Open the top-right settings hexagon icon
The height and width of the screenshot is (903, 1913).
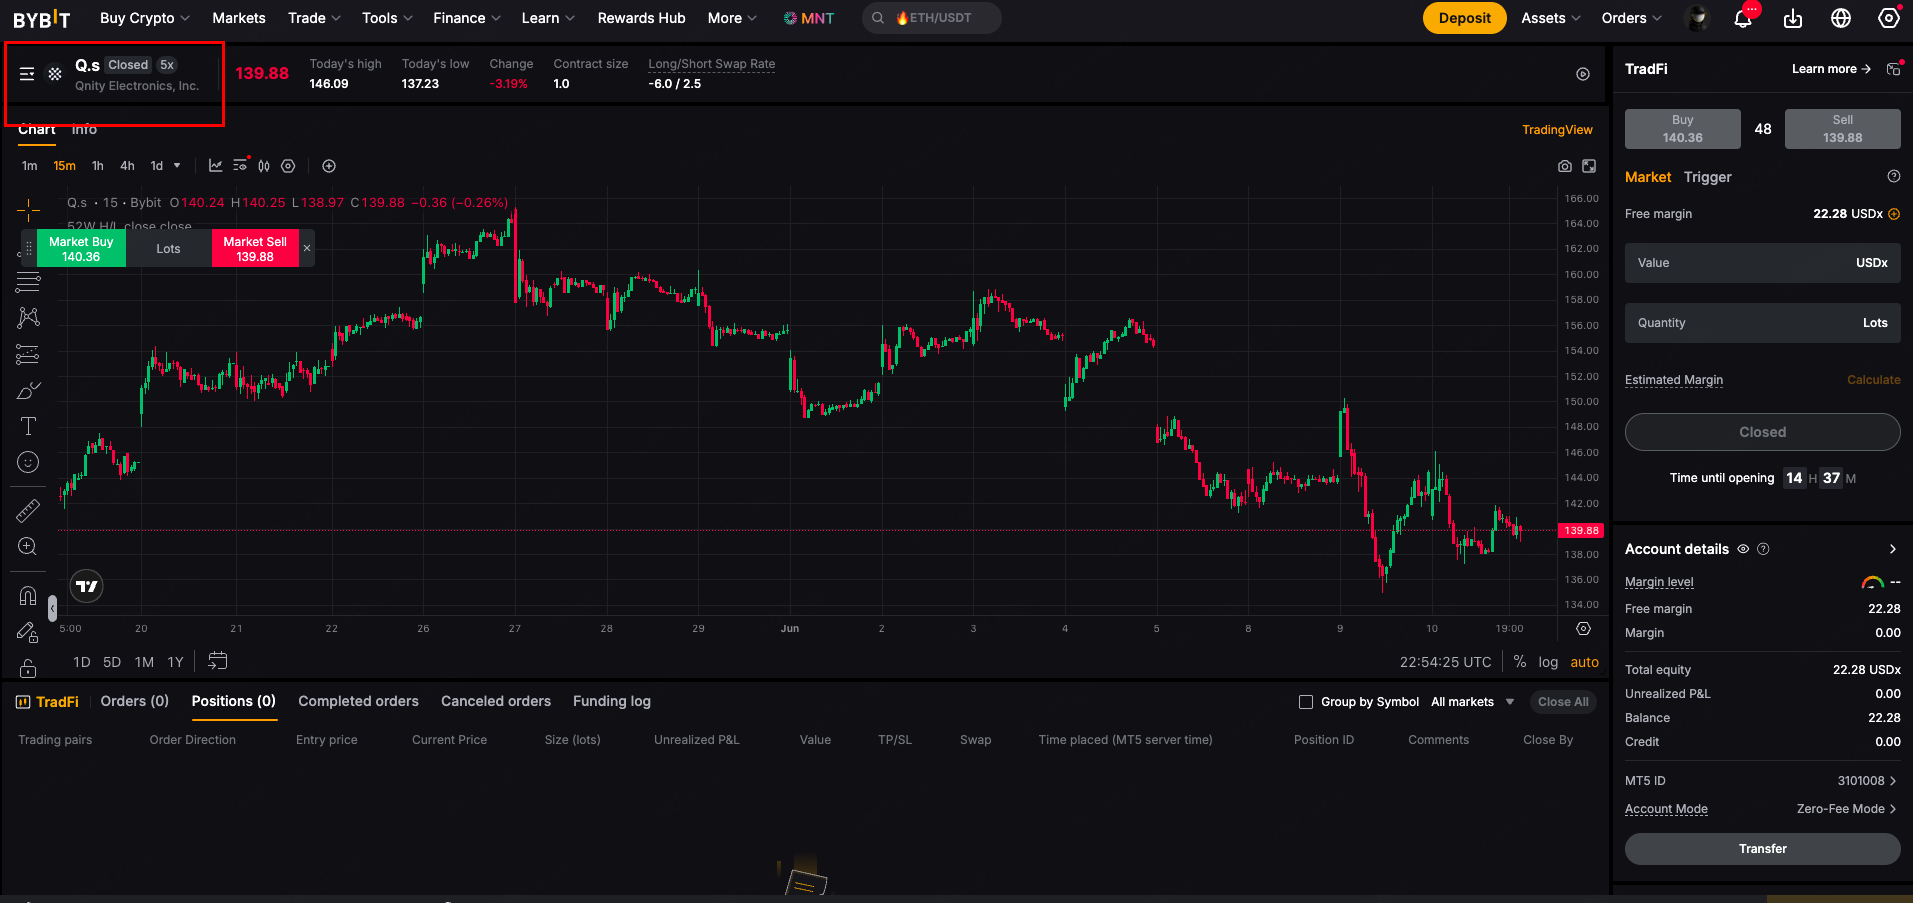(x=1889, y=18)
